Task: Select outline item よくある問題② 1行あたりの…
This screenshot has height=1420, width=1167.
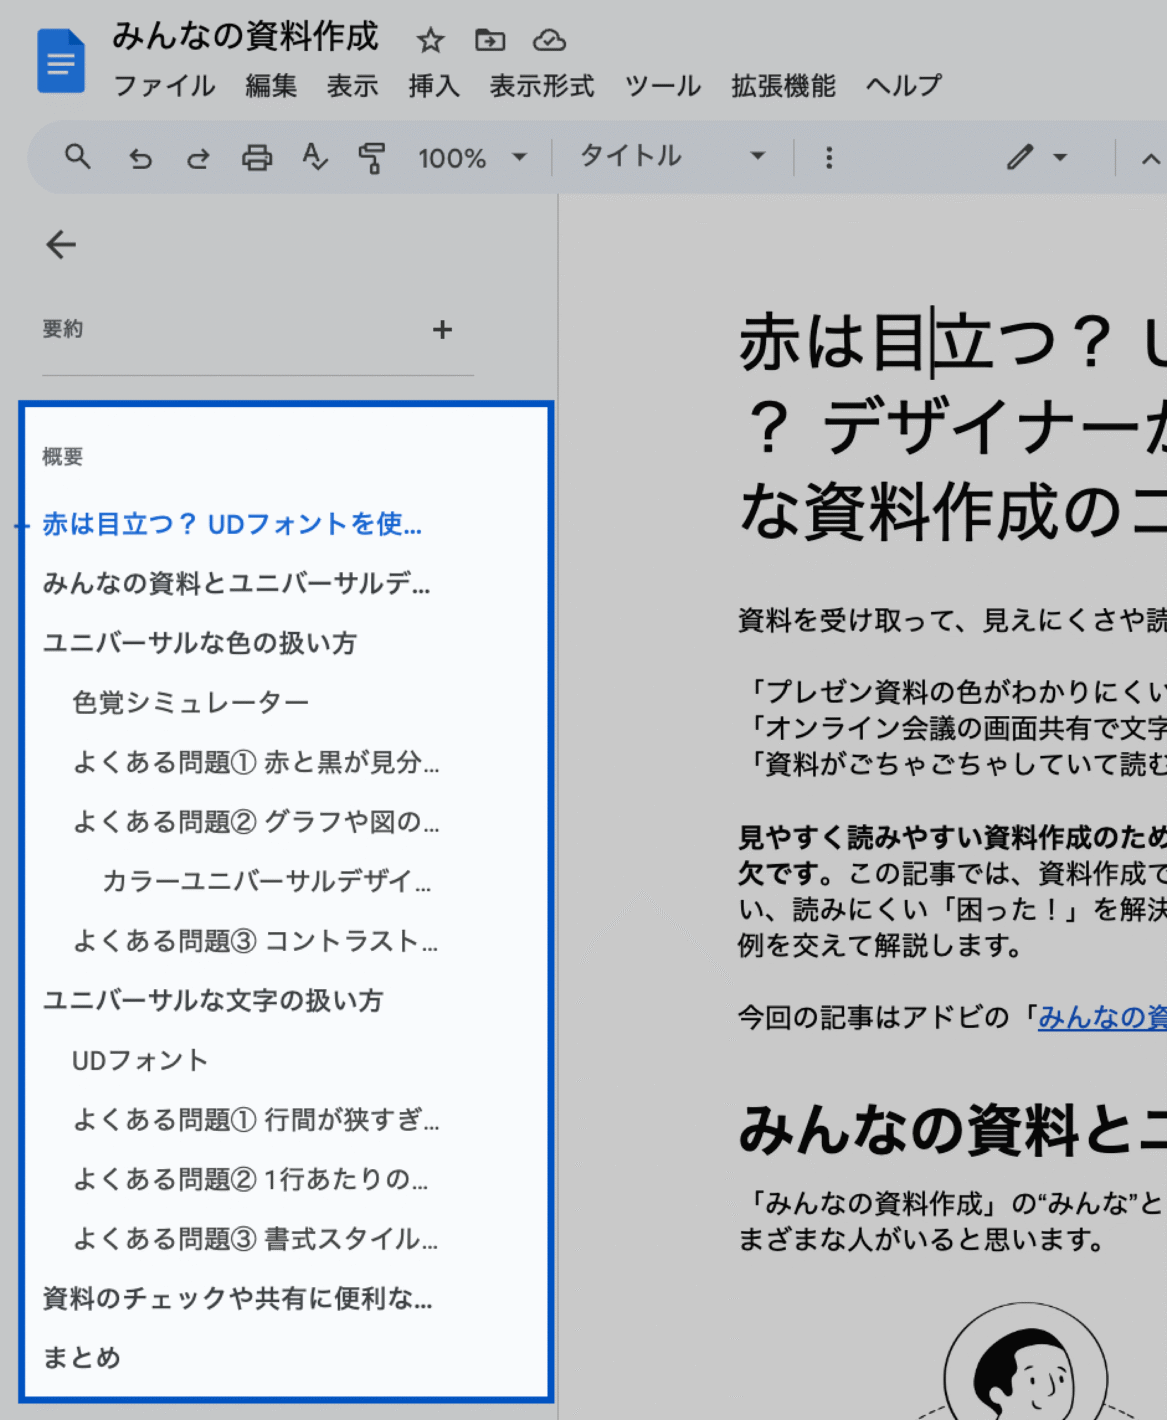Action: pos(250,1179)
